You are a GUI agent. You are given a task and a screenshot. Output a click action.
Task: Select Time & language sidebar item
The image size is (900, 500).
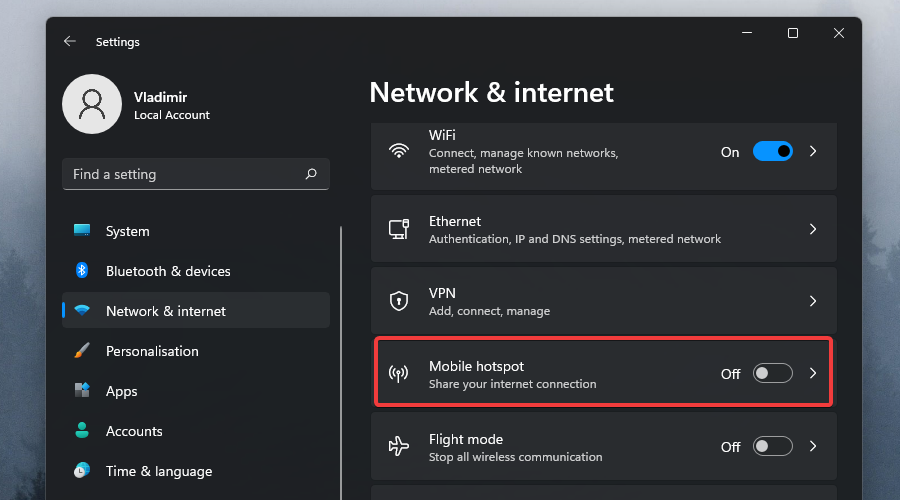click(x=158, y=471)
